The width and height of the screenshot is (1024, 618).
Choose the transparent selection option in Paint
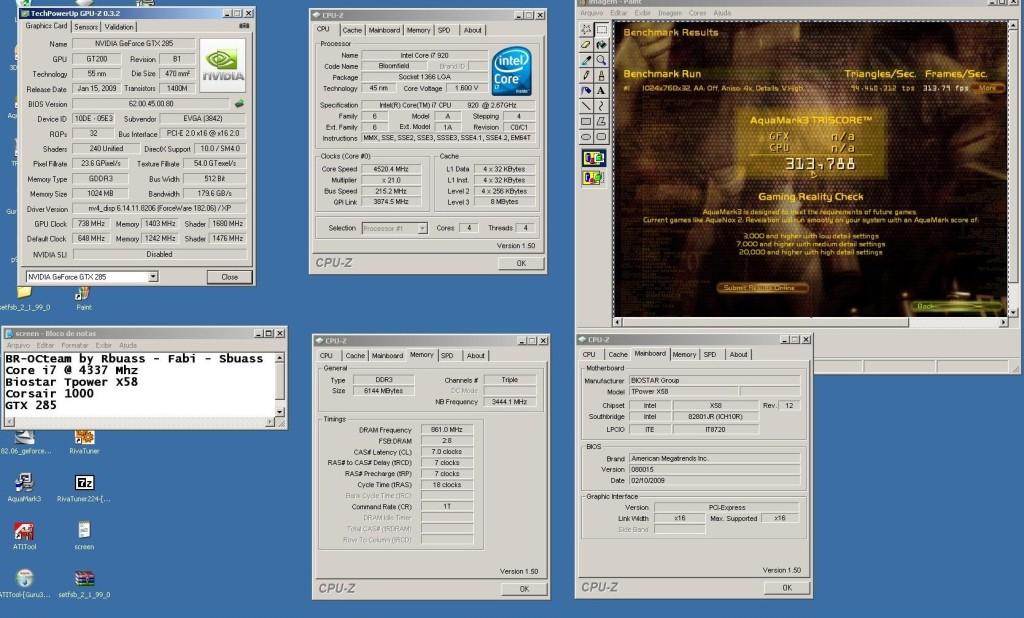pyautogui.click(x=594, y=178)
